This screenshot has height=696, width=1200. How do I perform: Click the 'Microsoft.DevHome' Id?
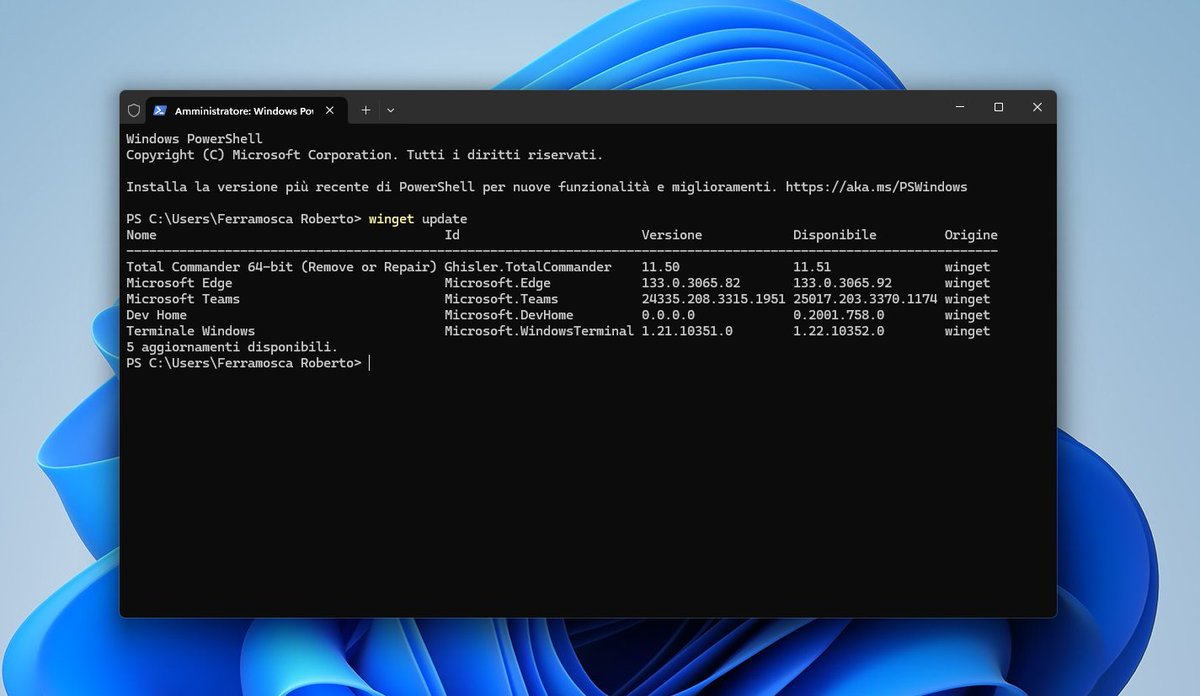coord(509,315)
